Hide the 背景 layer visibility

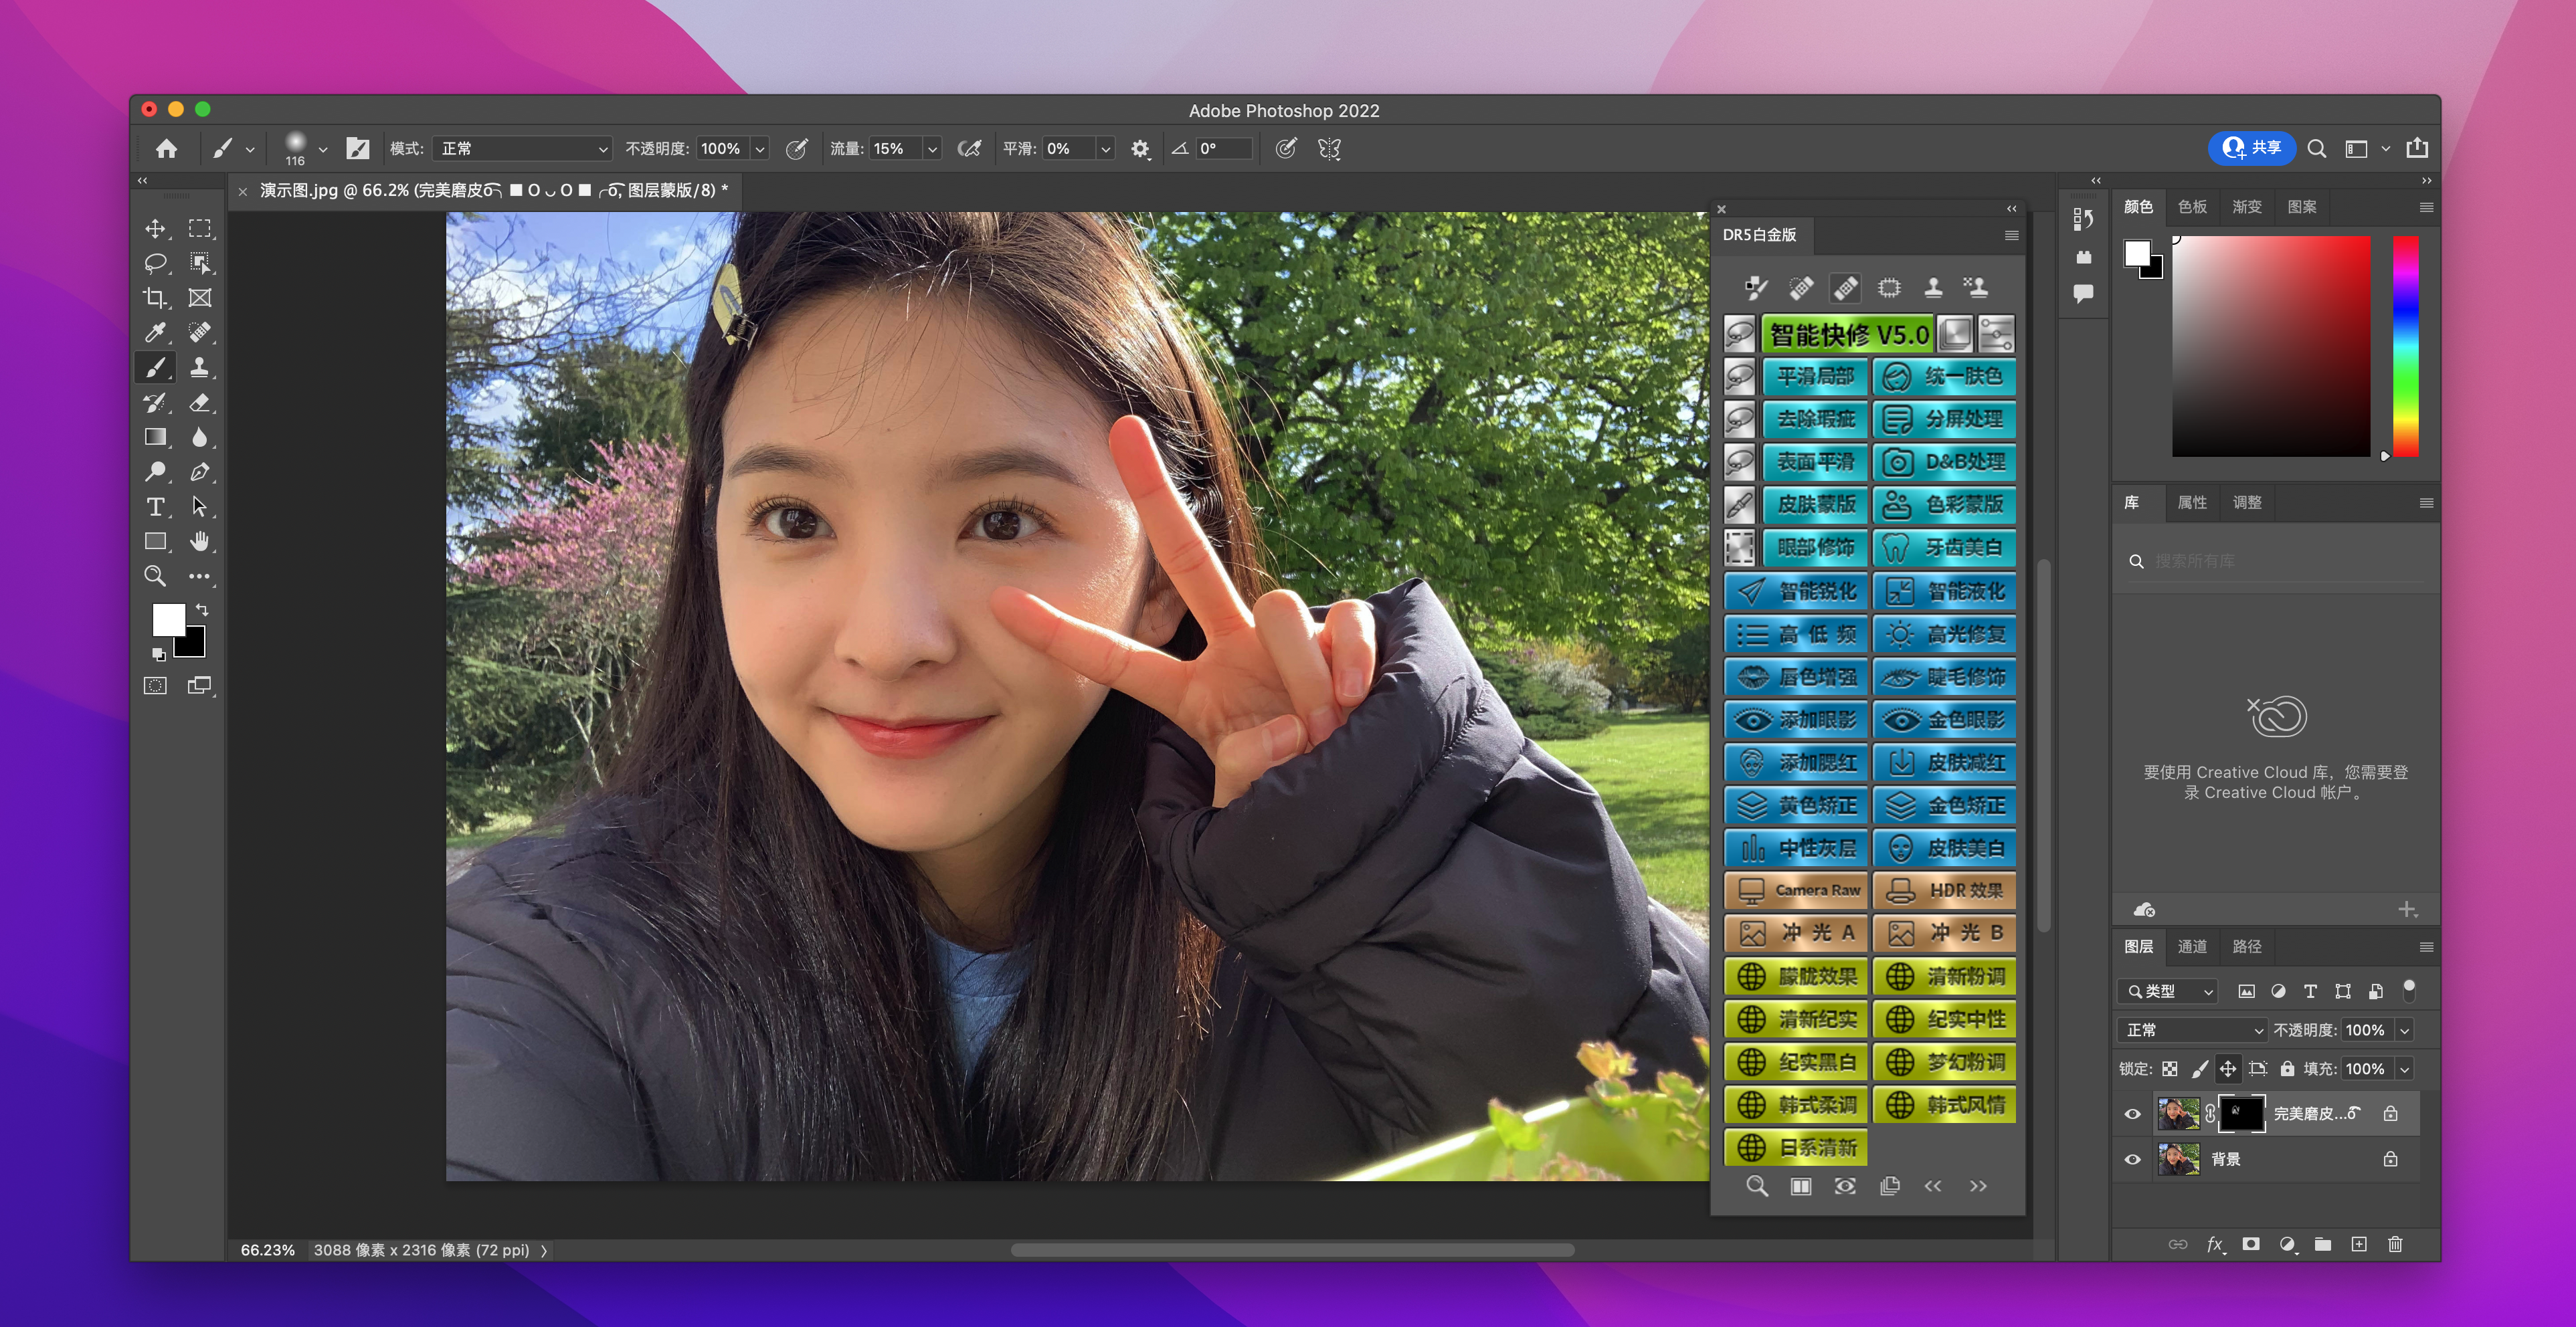pyautogui.click(x=2132, y=1159)
